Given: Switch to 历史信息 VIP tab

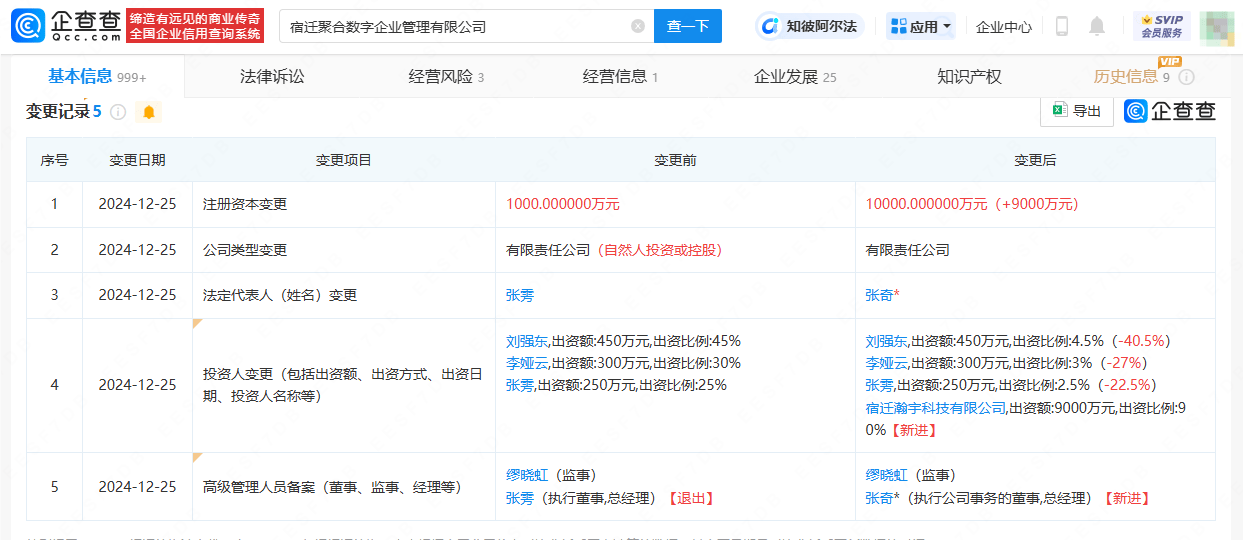Looking at the screenshot, I should (x=1131, y=77).
